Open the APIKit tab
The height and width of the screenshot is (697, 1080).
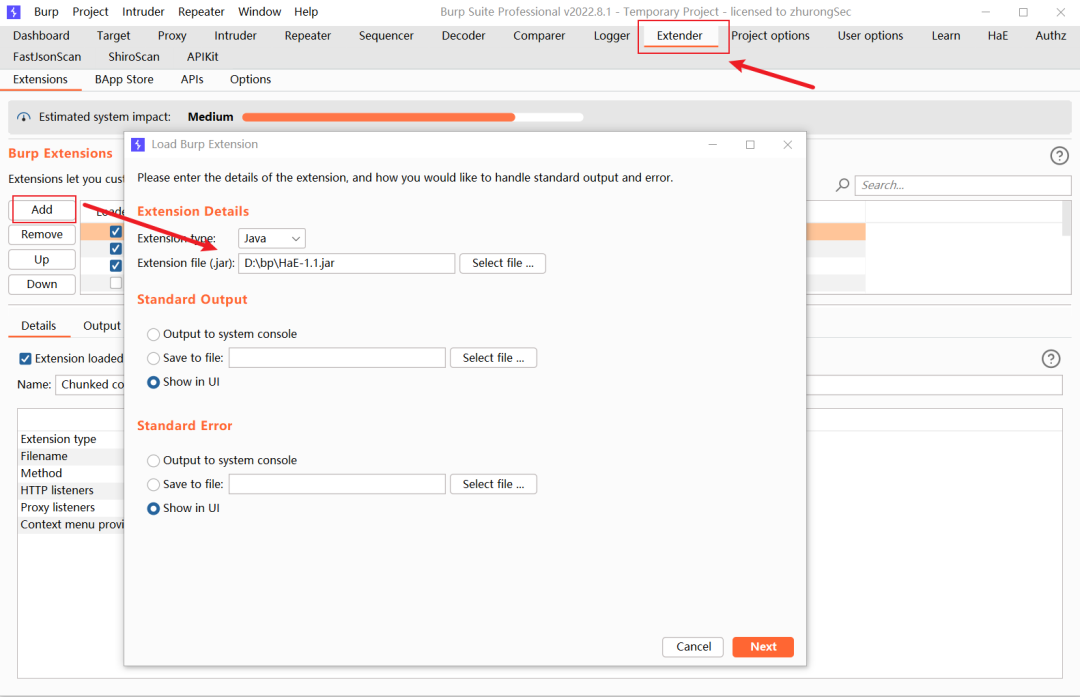point(202,57)
